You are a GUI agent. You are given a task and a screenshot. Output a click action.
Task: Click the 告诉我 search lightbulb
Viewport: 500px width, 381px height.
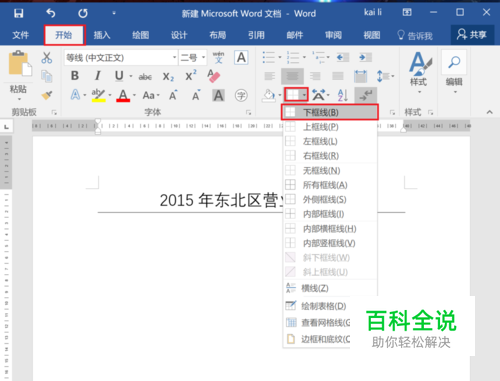pos(415,35)
